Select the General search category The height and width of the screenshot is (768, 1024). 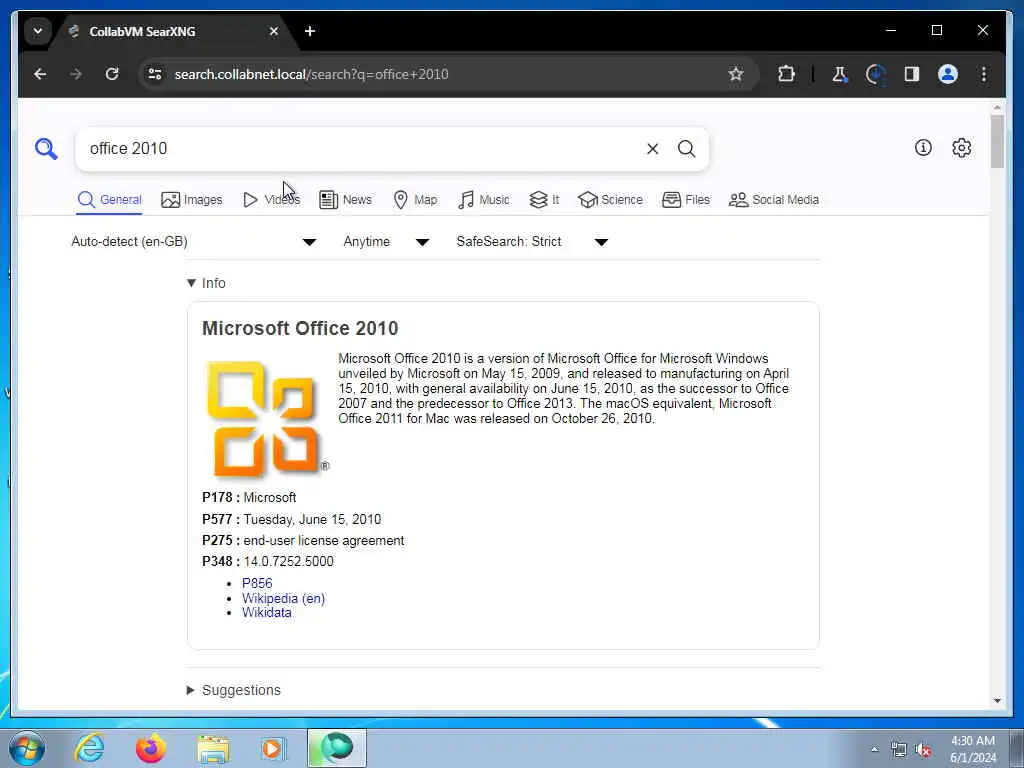(110, 200)
